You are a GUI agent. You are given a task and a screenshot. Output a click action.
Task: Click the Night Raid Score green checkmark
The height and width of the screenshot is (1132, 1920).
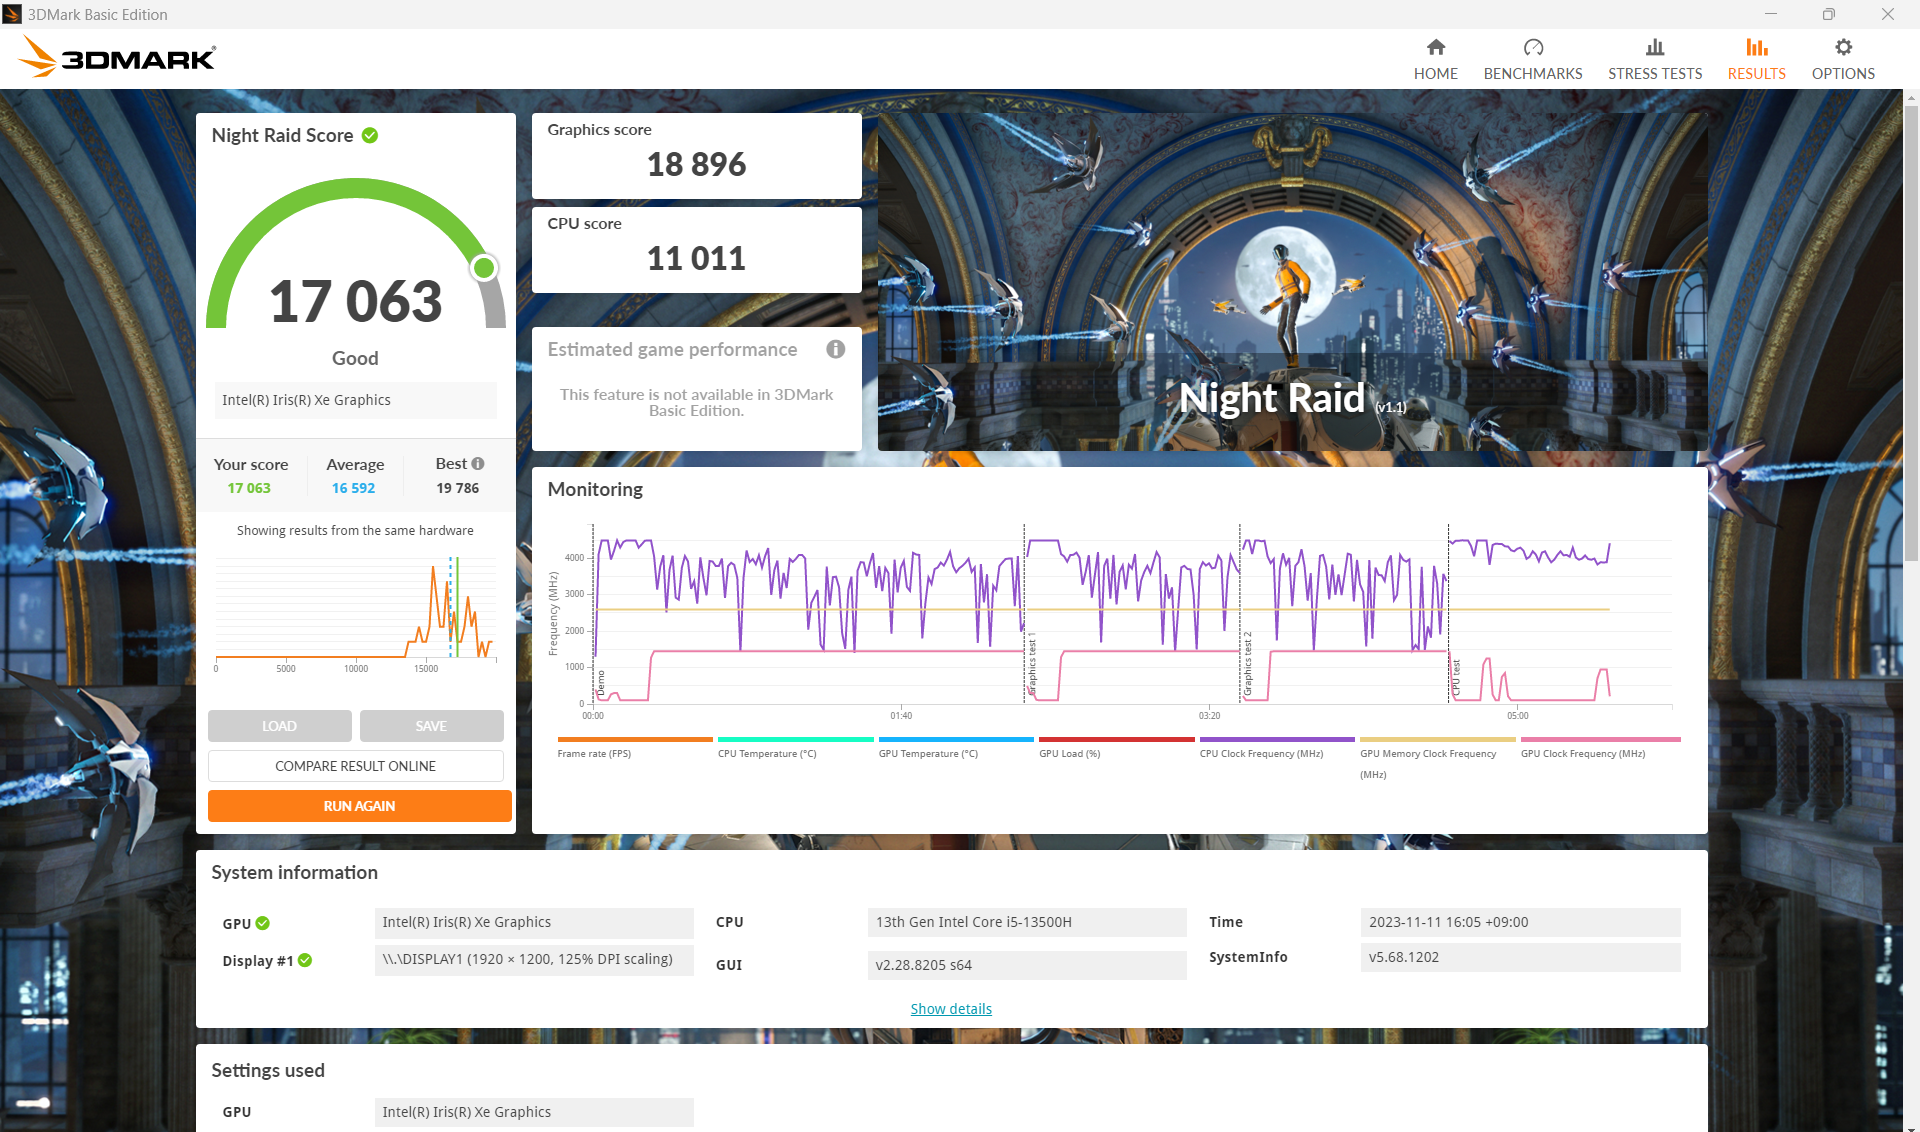click(x=370, y=135)
